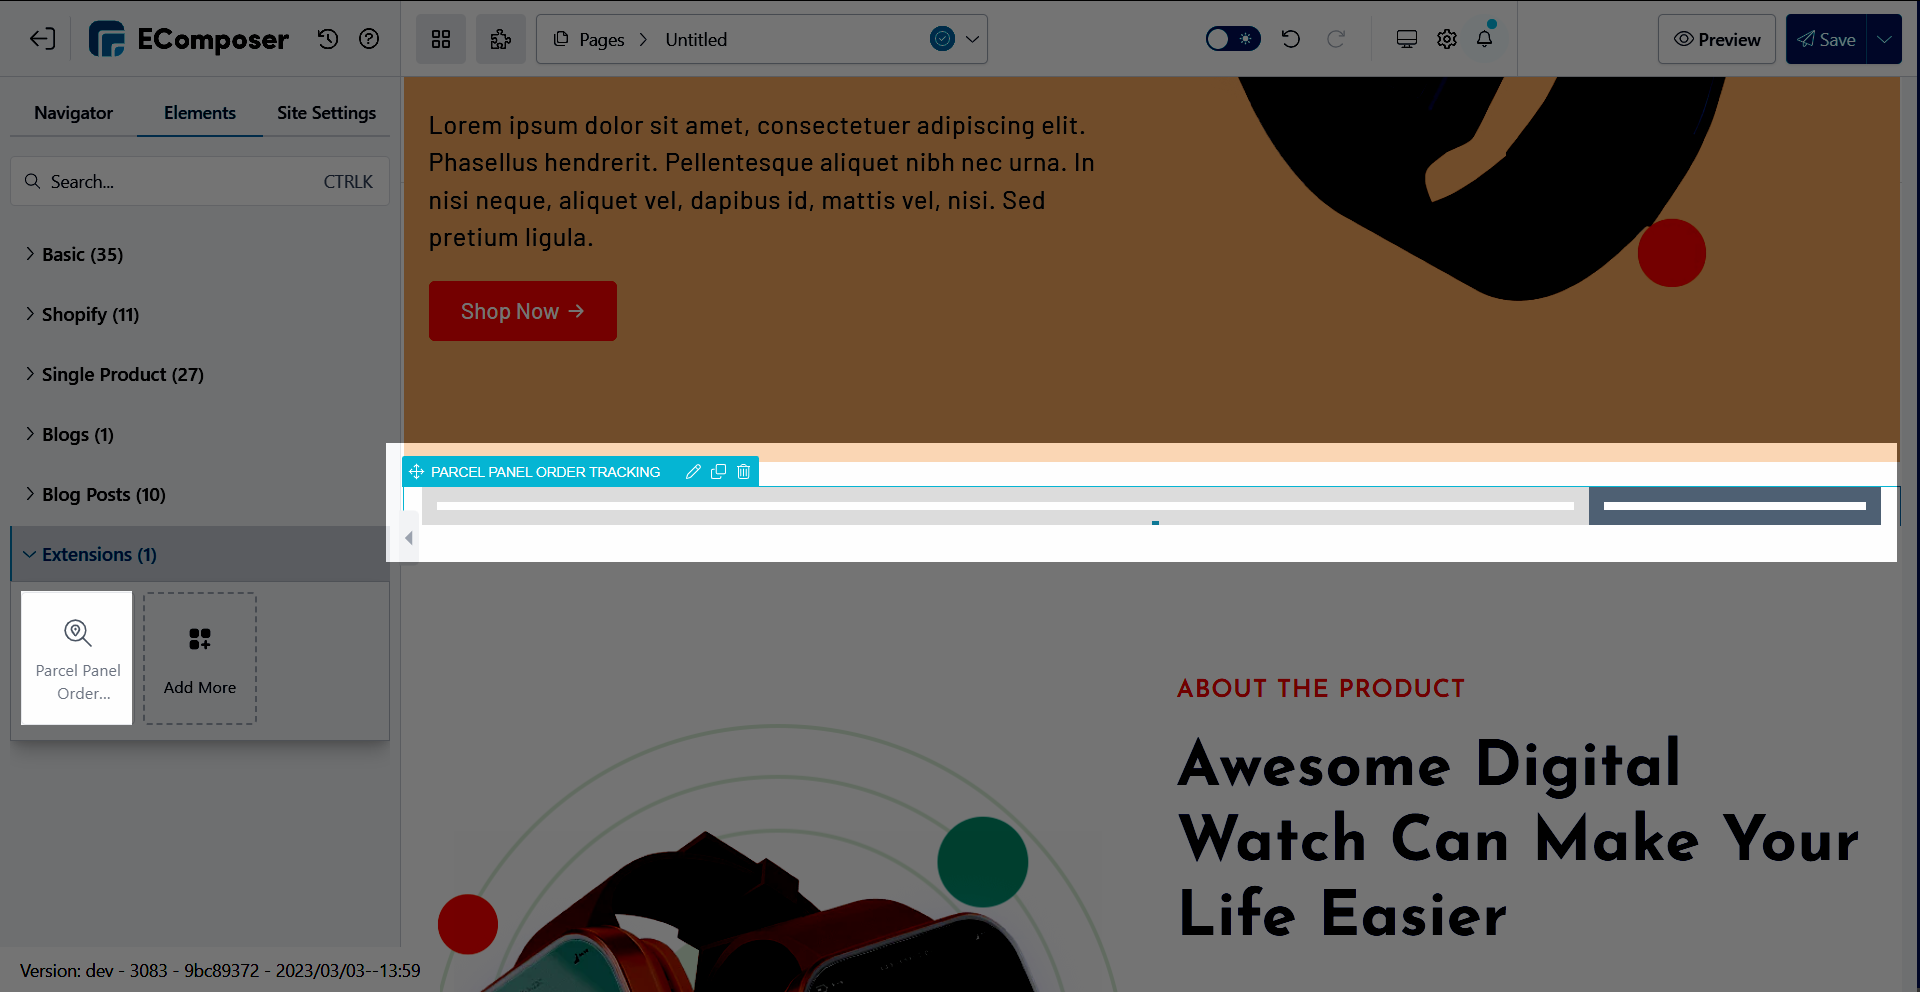This screenshot has width=1920, height=992.
Task: Click the Save button
Action: click(x=1827, y=39)
